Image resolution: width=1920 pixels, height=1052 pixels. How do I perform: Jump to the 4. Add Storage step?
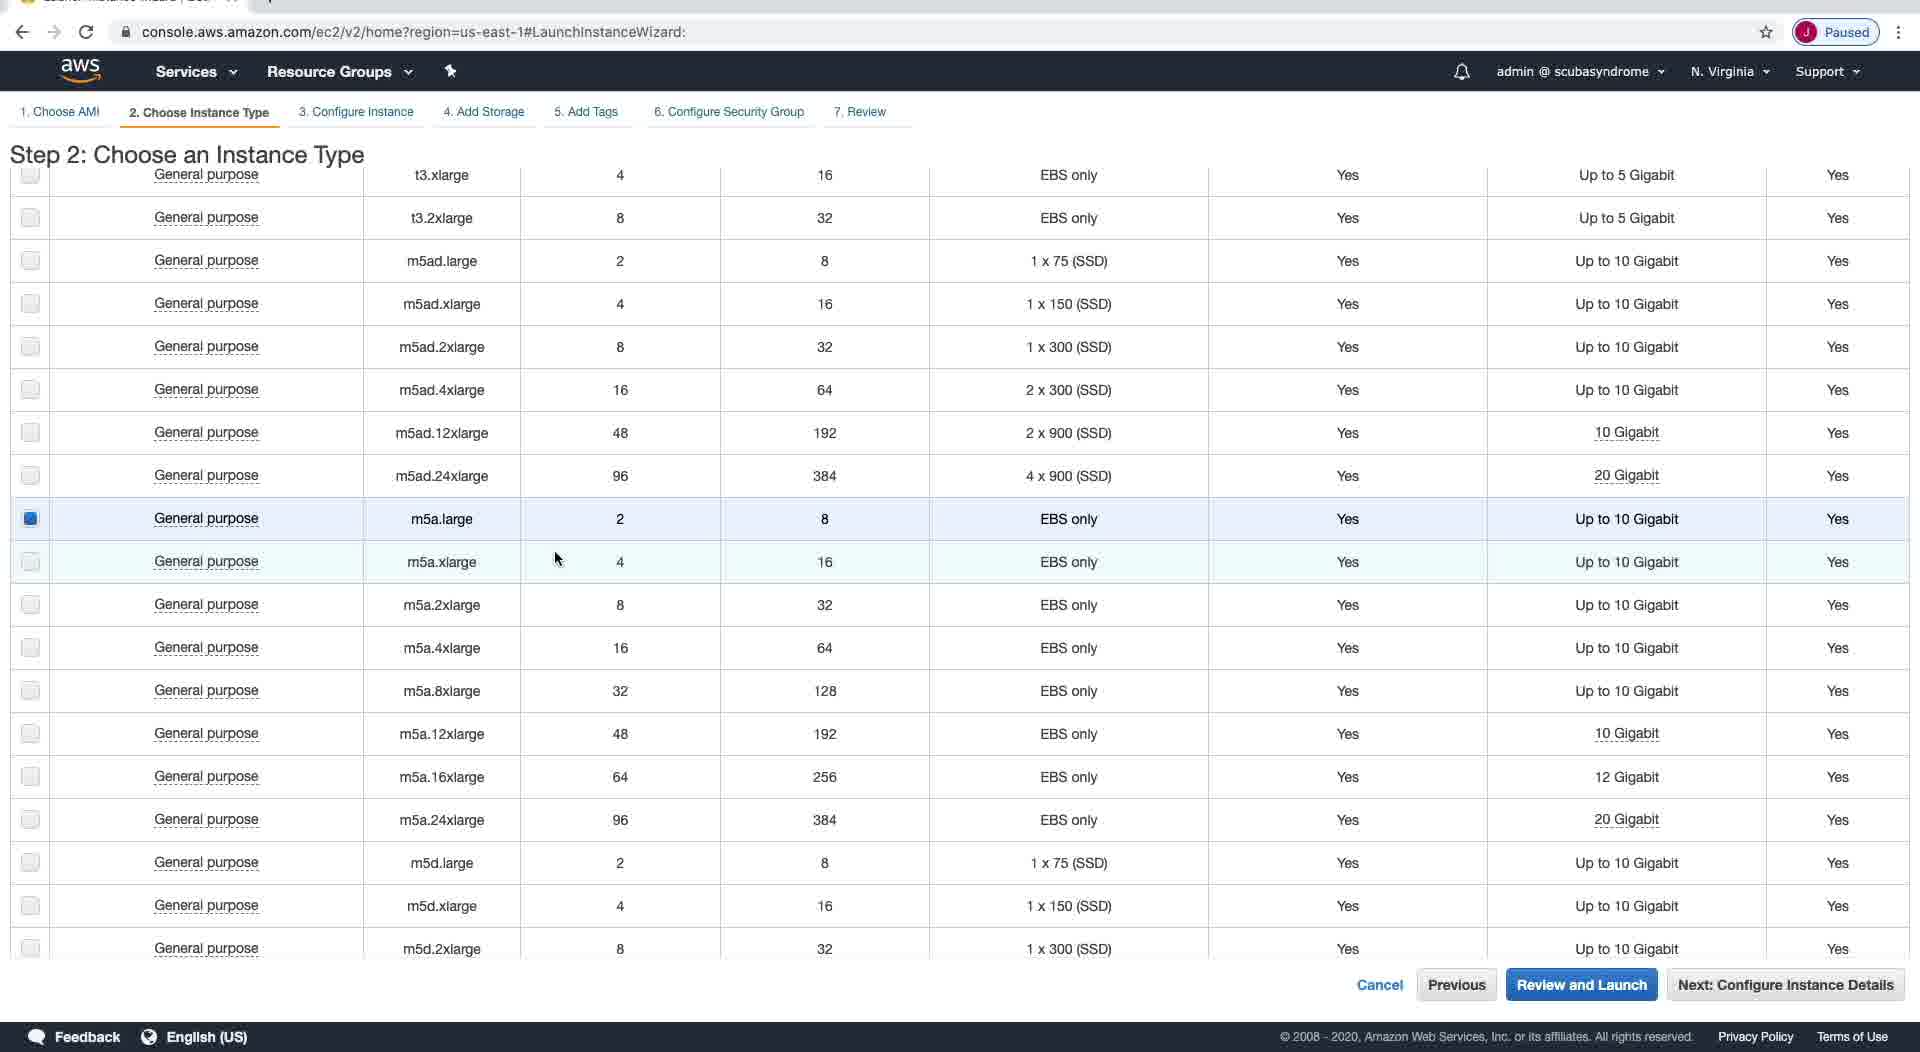click(x=484, y=112)
